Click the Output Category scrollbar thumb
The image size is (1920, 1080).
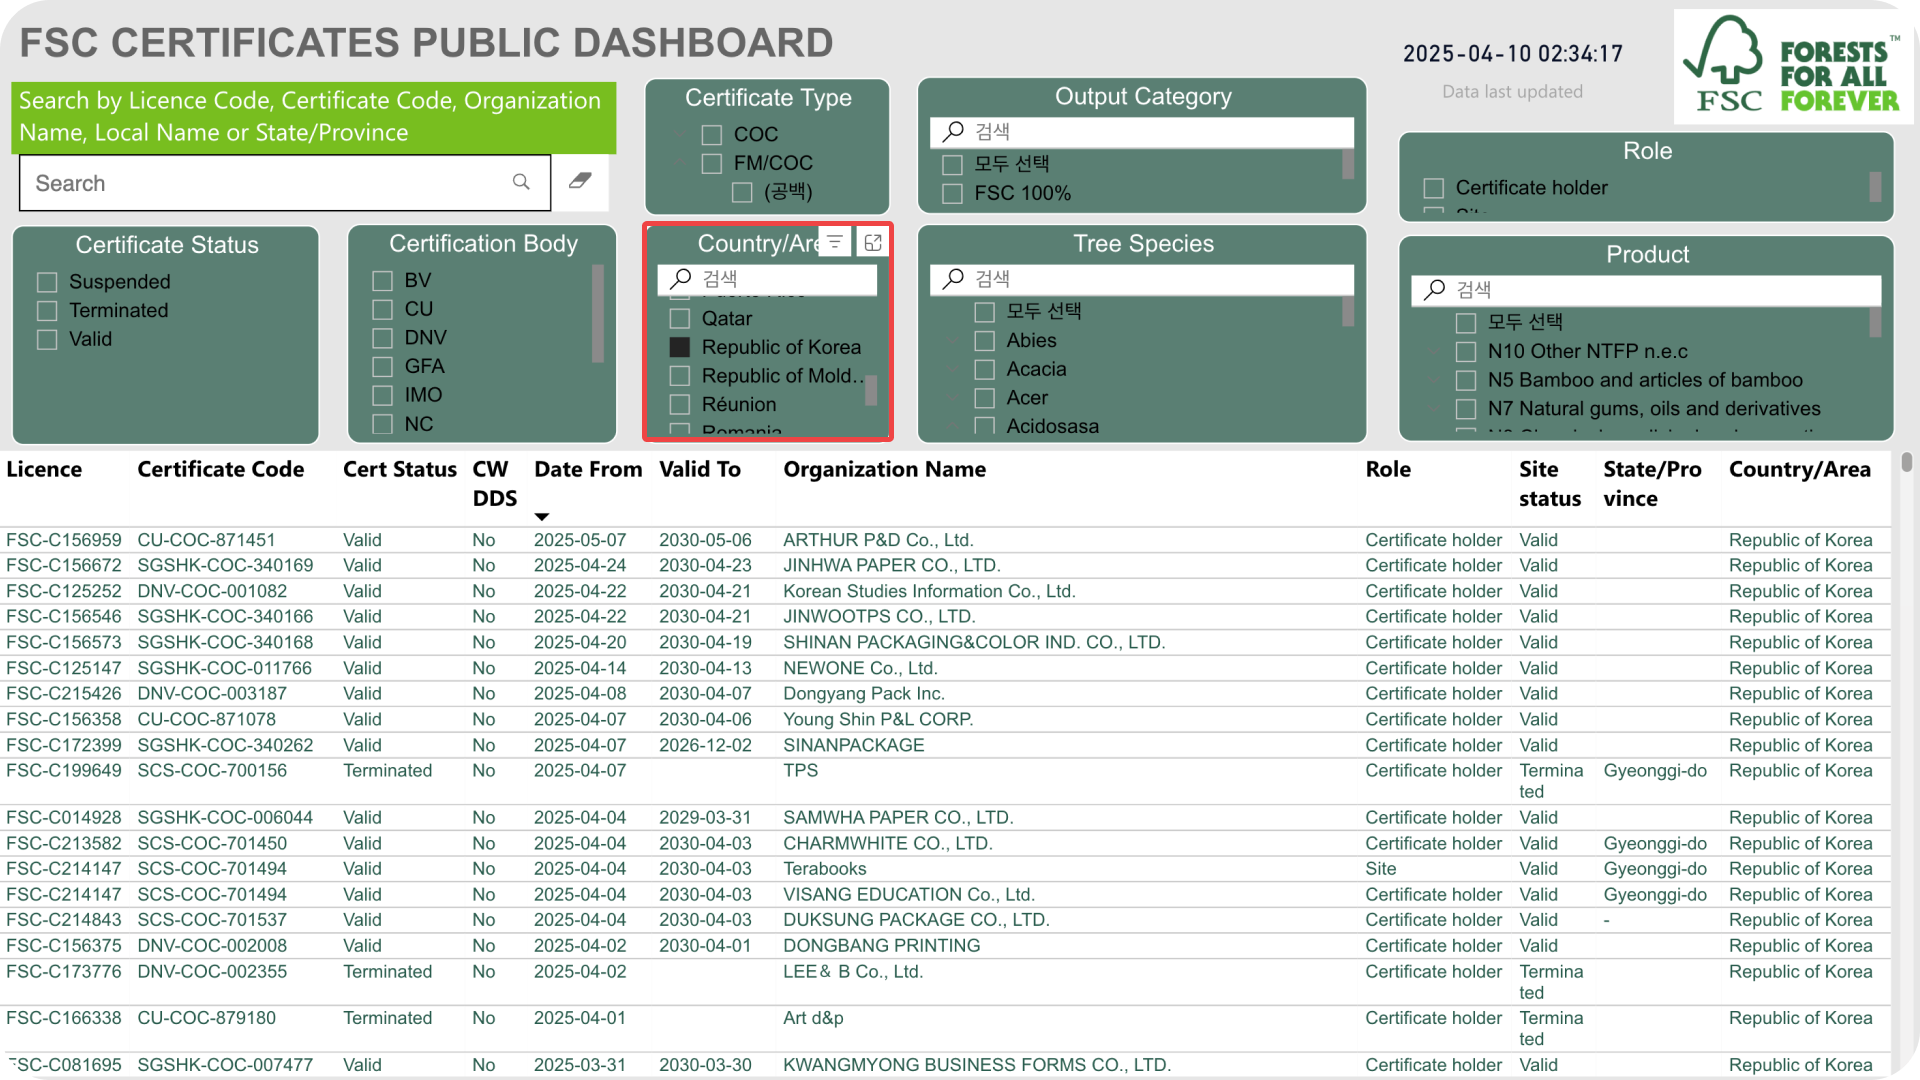(x=1348, y=164)
